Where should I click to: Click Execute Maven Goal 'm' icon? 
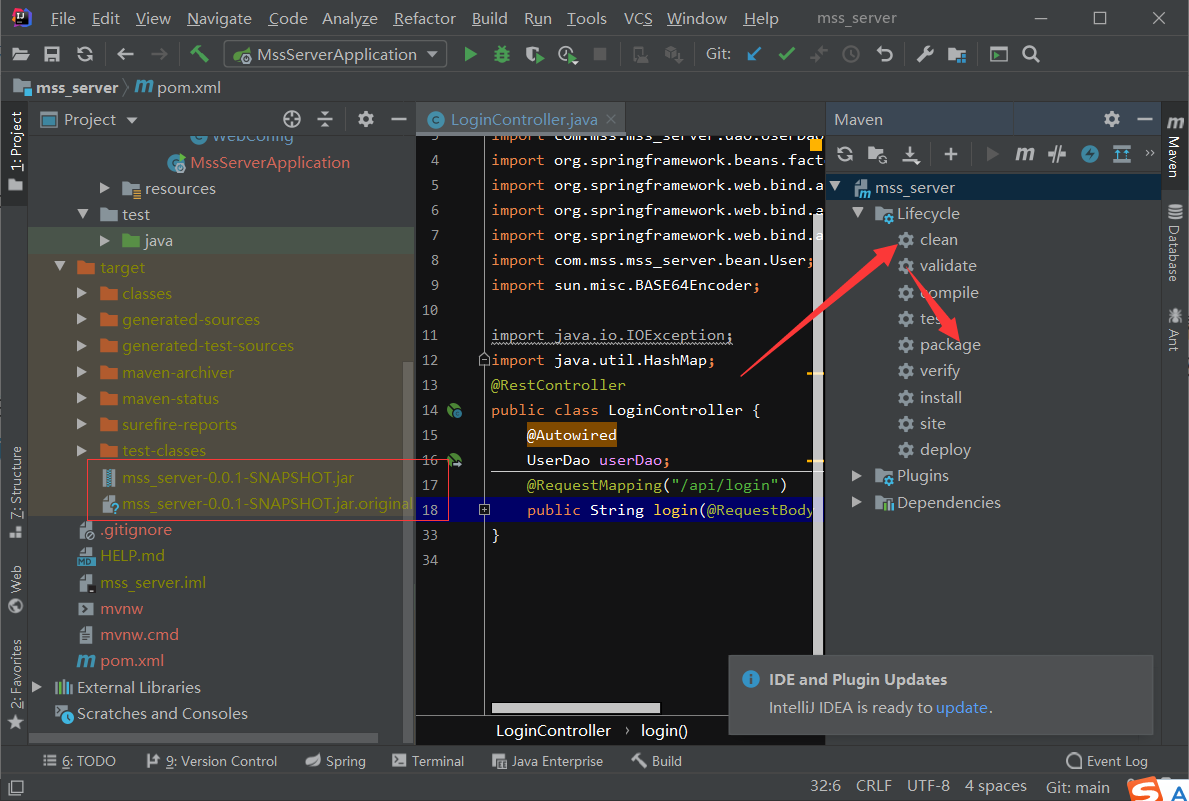(x=1024, y=154)
